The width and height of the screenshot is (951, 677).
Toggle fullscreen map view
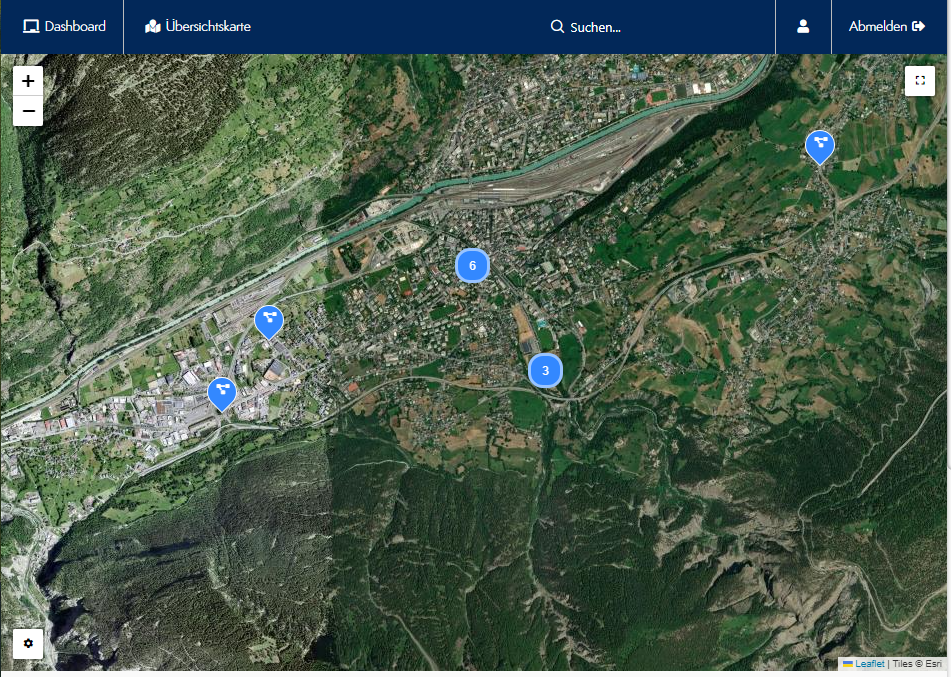click(919, 81)
